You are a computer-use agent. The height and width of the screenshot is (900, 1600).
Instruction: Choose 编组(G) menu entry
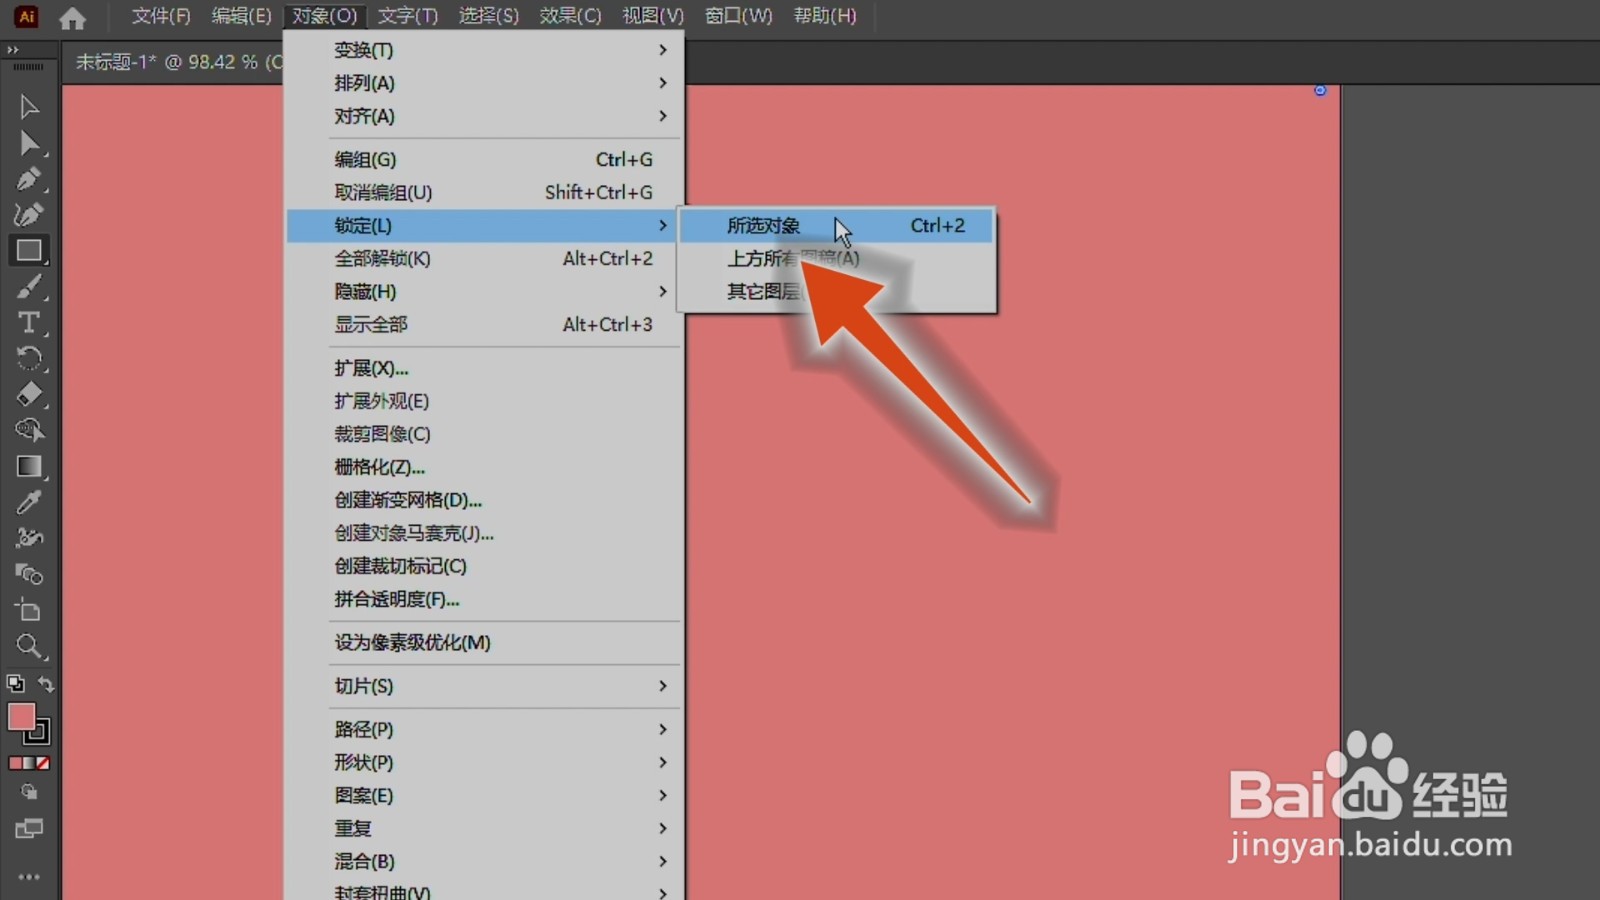[485, 159]
